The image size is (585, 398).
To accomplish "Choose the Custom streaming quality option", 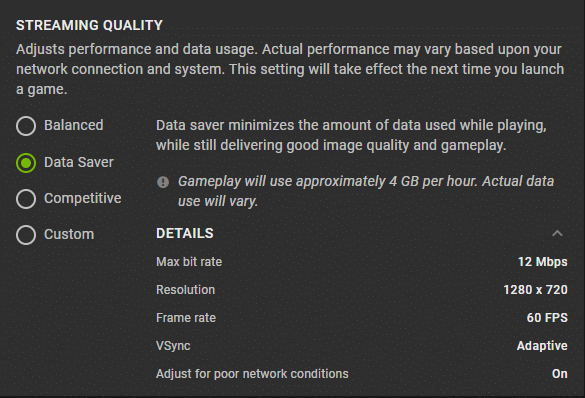I will (x=26, y=235).
